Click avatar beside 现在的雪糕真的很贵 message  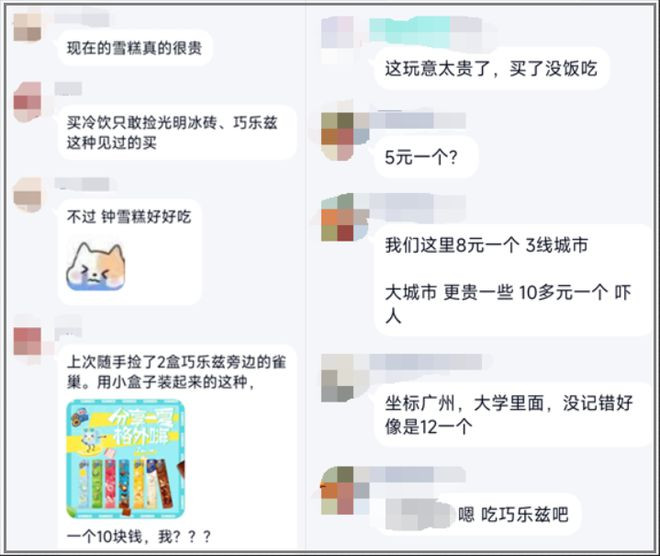point(27,27)
